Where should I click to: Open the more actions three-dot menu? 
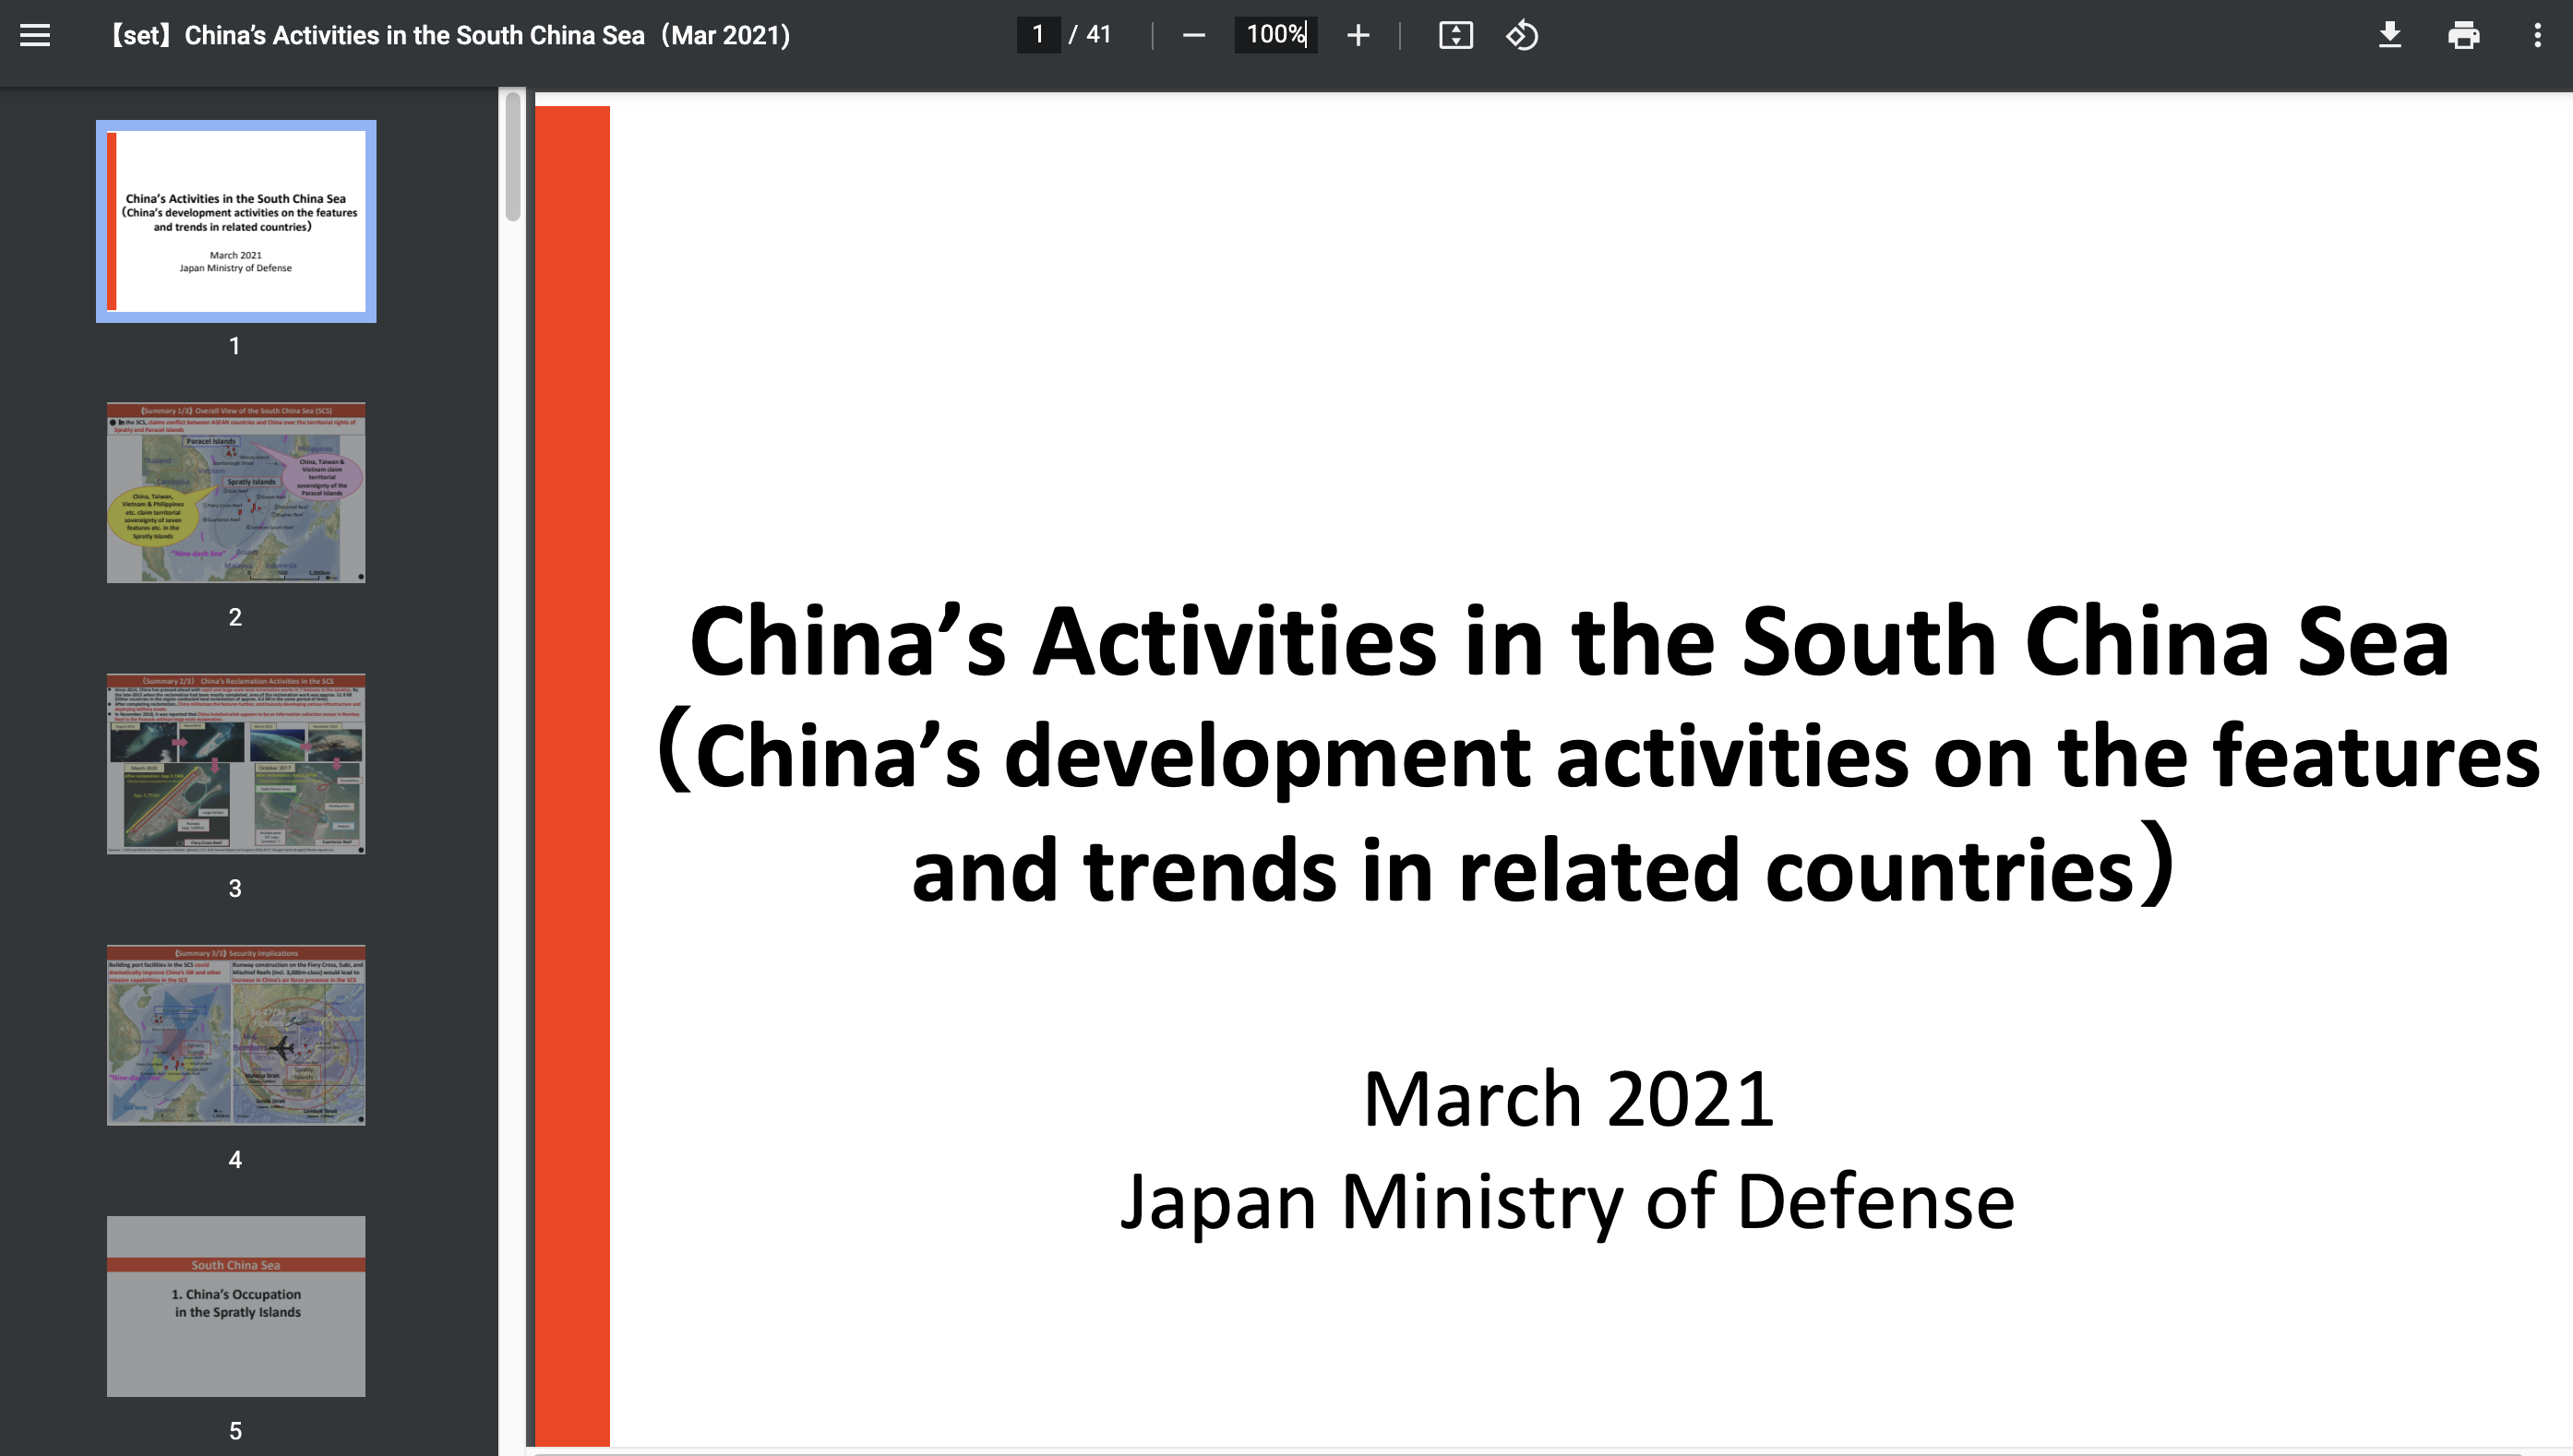(x=2537, y=35)
